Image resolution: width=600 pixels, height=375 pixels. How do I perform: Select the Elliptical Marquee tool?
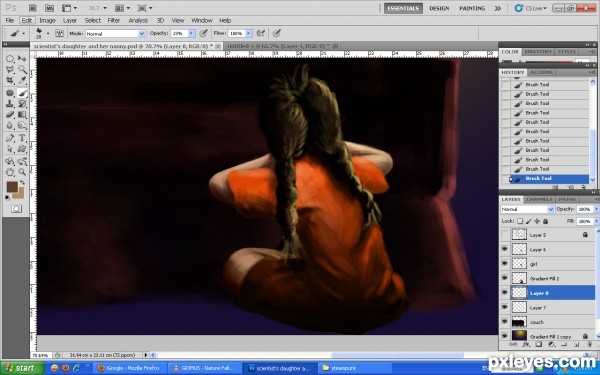coord(10,59)
